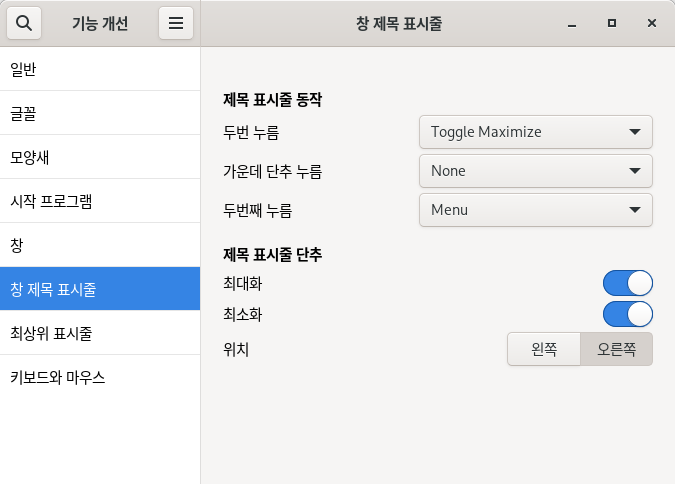Click the 가운데 단추 누름 label
675x484 pixels.
click(x=272, y=172)
